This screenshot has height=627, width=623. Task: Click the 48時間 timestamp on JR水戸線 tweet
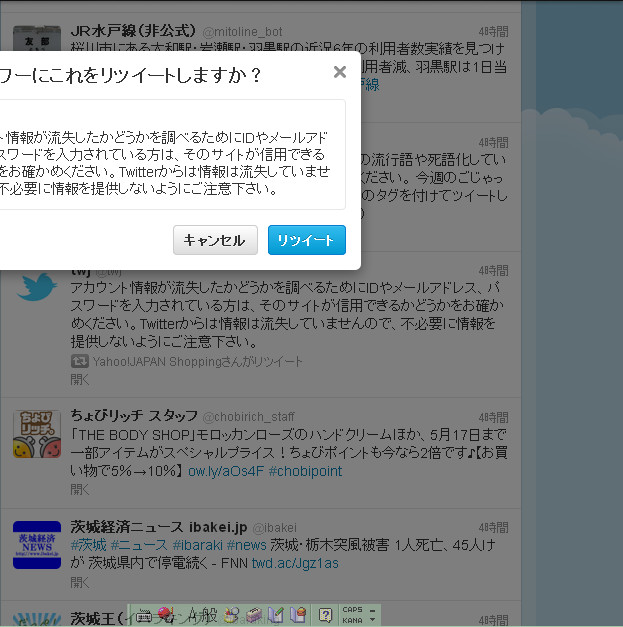pyautogui.click(x=493, y=32)
